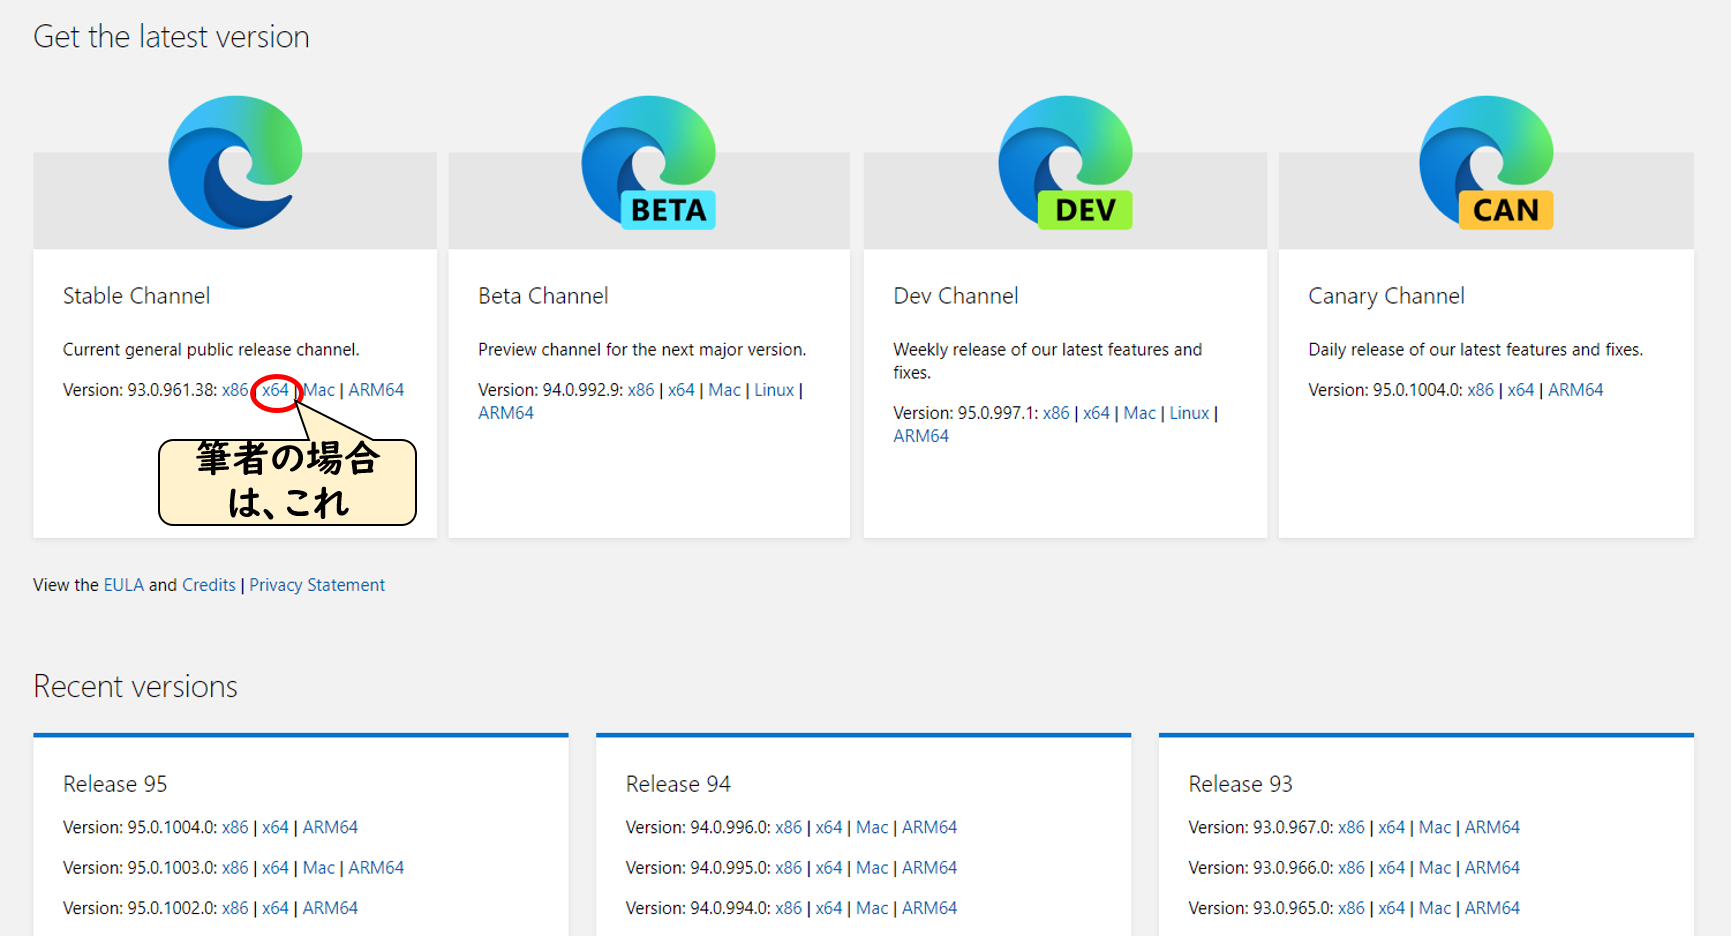The image size is (1731, 936).
Task: Download Dev 95.0.997.1 Linux driver
Action: click(1189, 413)
